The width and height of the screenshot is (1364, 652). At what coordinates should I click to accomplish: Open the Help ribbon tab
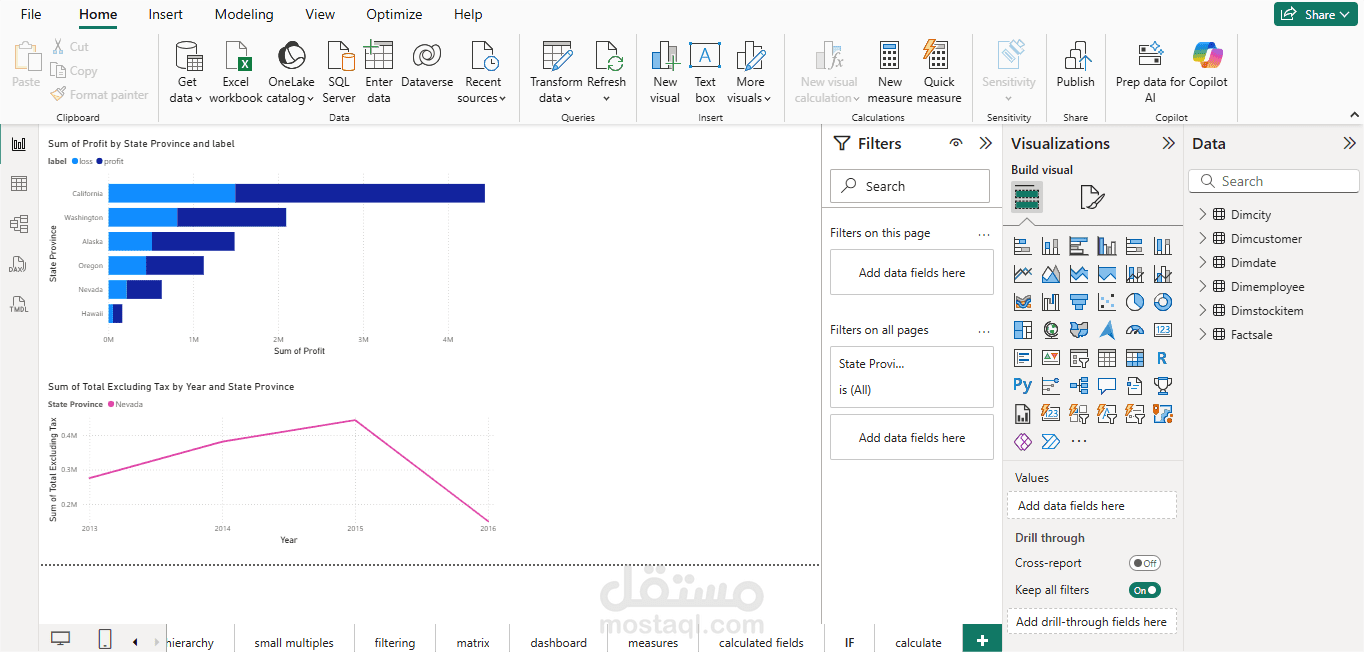pyautogui.click(x=468, y=14)
